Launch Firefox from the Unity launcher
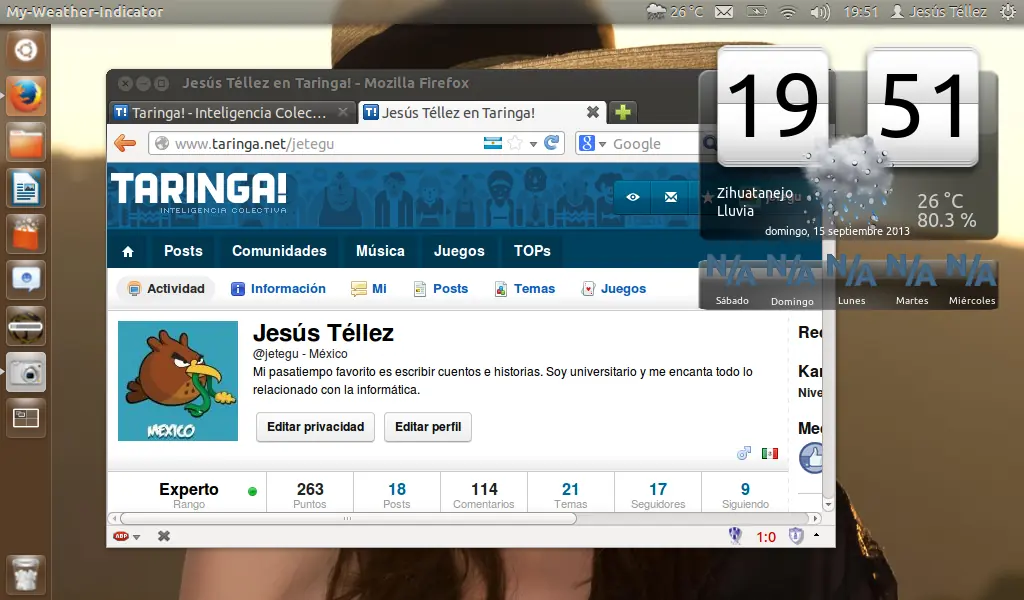This screenshot has width=1024, height=600. pyautogui.click(x=25, y=96)
